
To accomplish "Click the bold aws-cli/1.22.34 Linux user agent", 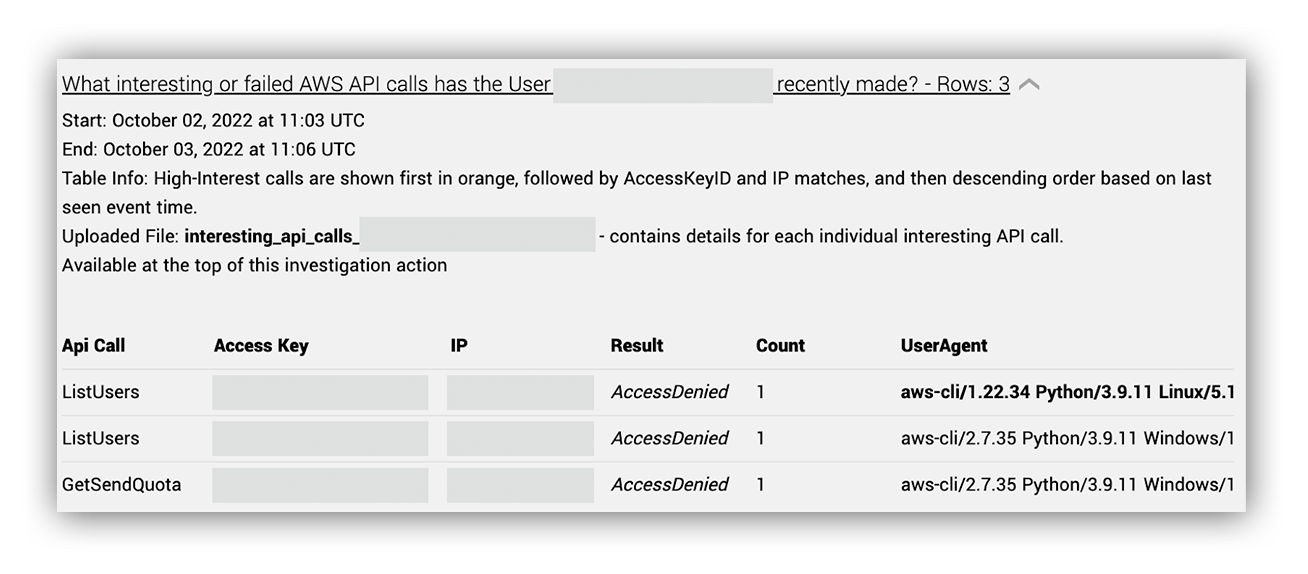I will (x=1067, y=392).
